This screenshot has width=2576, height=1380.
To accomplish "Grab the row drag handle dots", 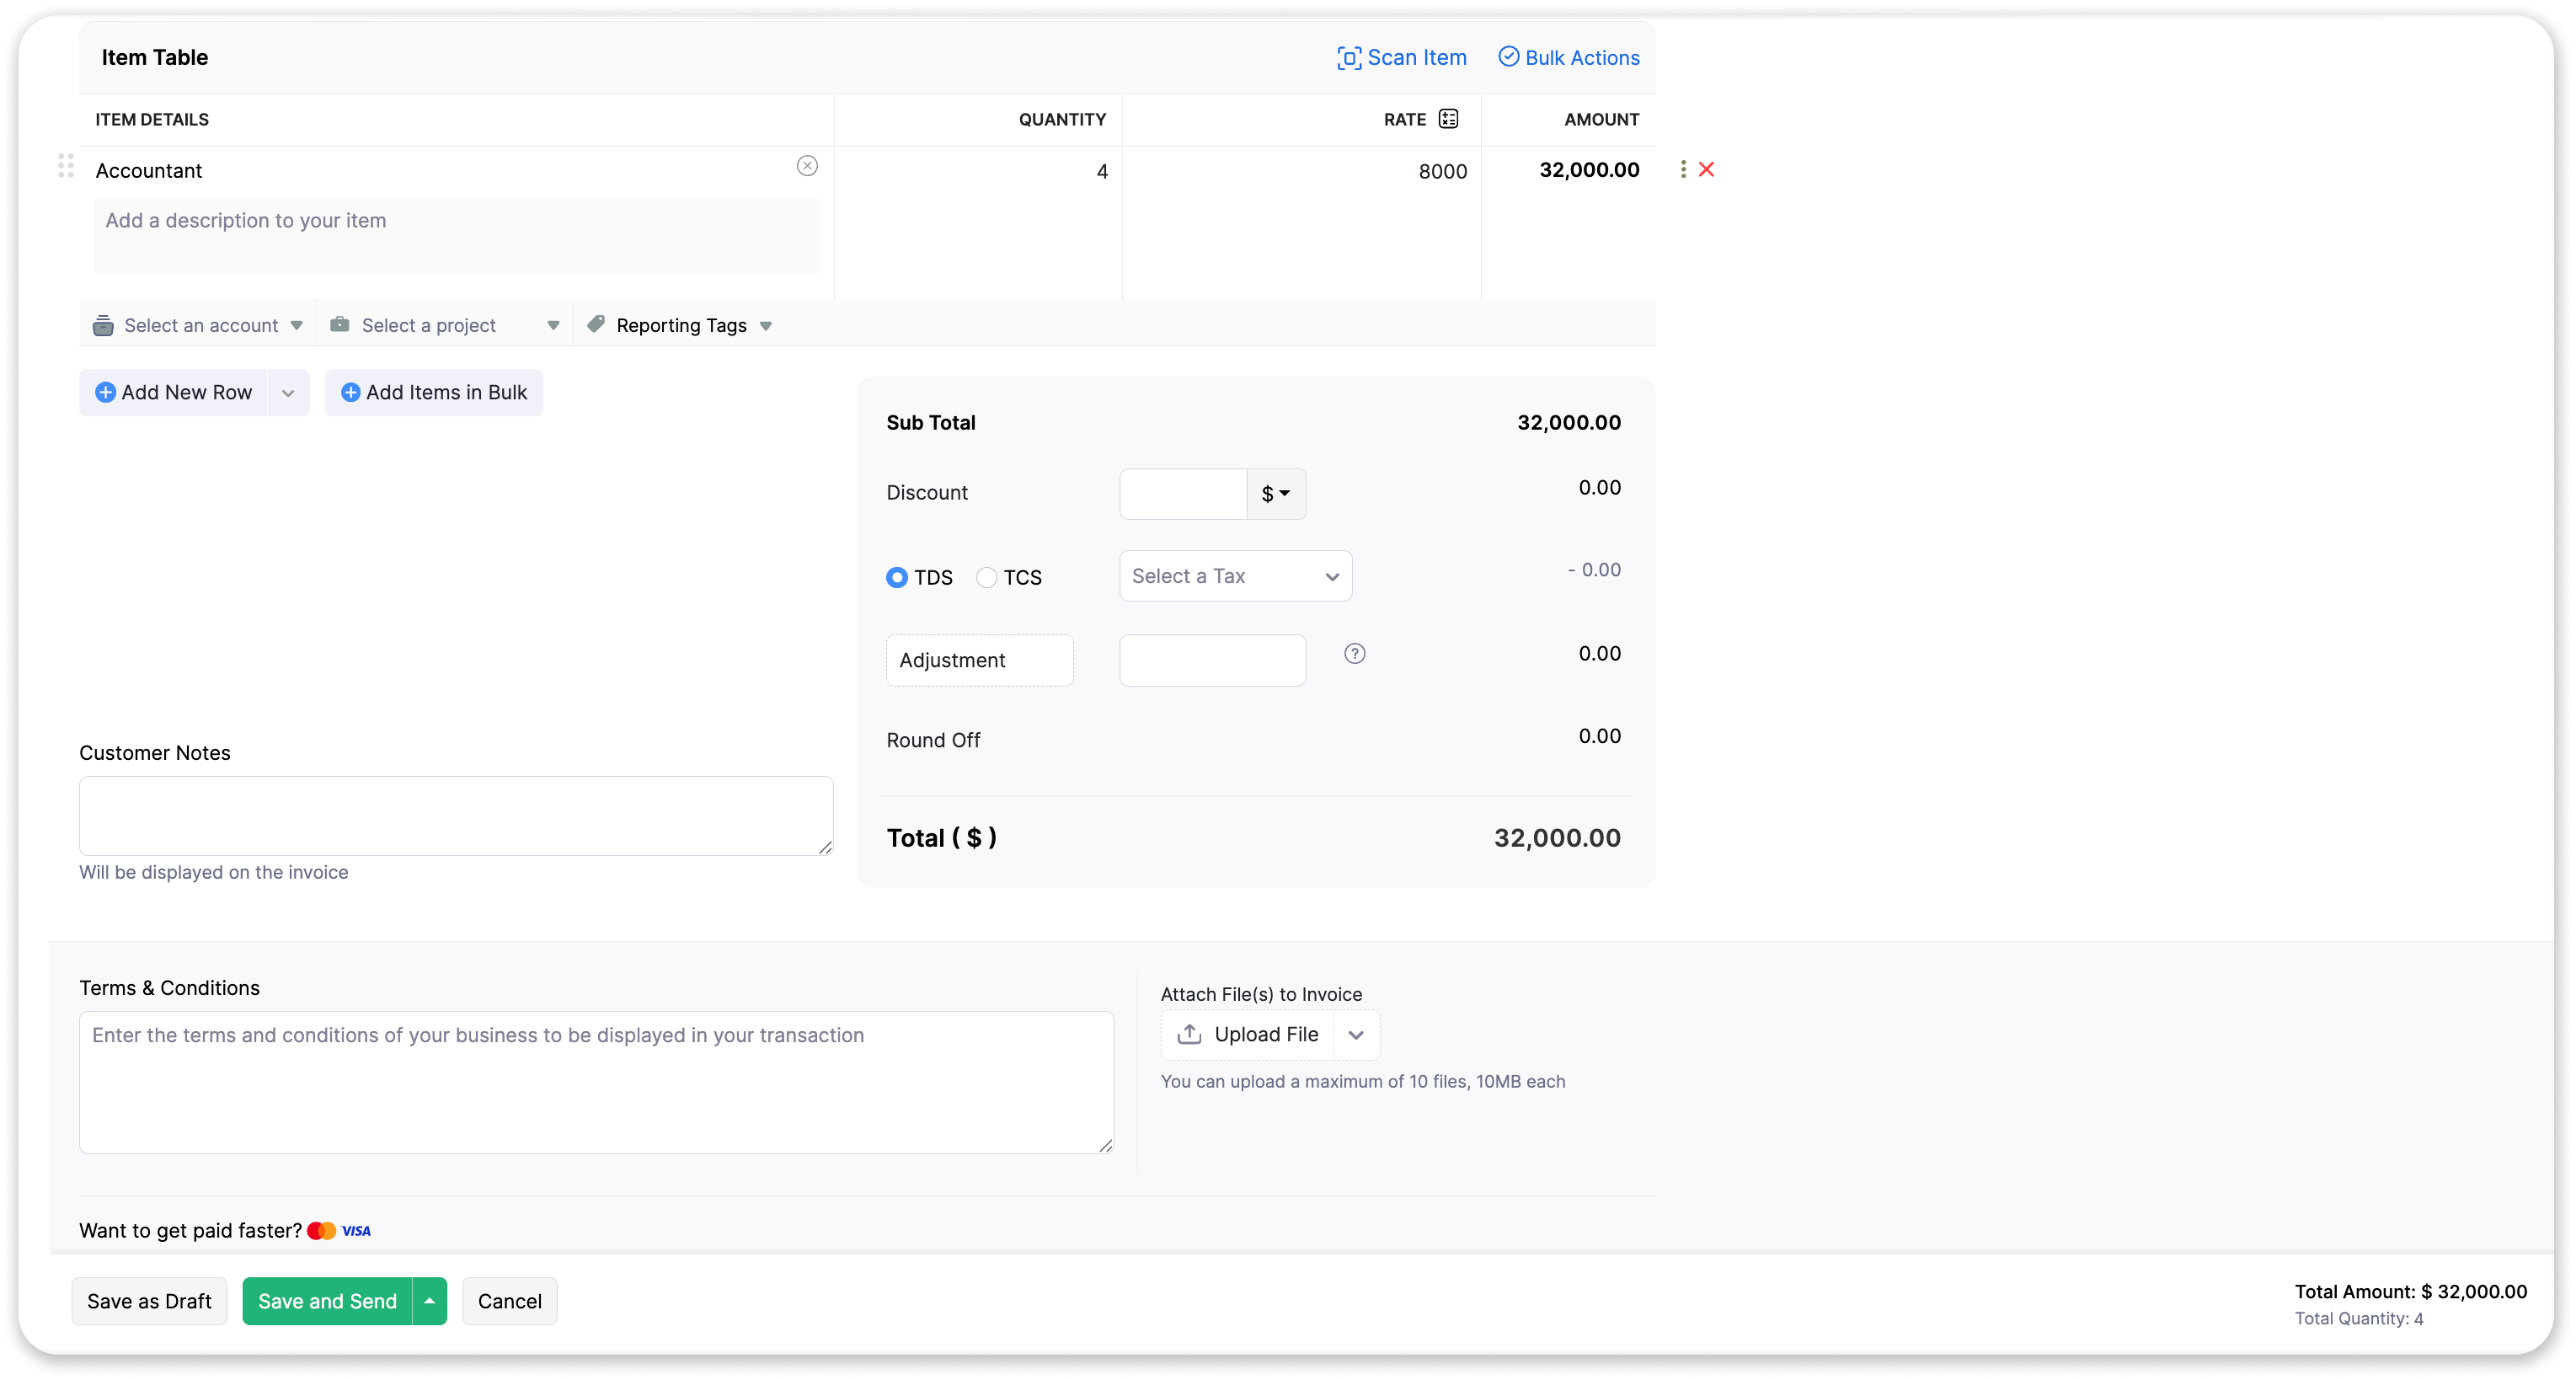I will (66, 166).
